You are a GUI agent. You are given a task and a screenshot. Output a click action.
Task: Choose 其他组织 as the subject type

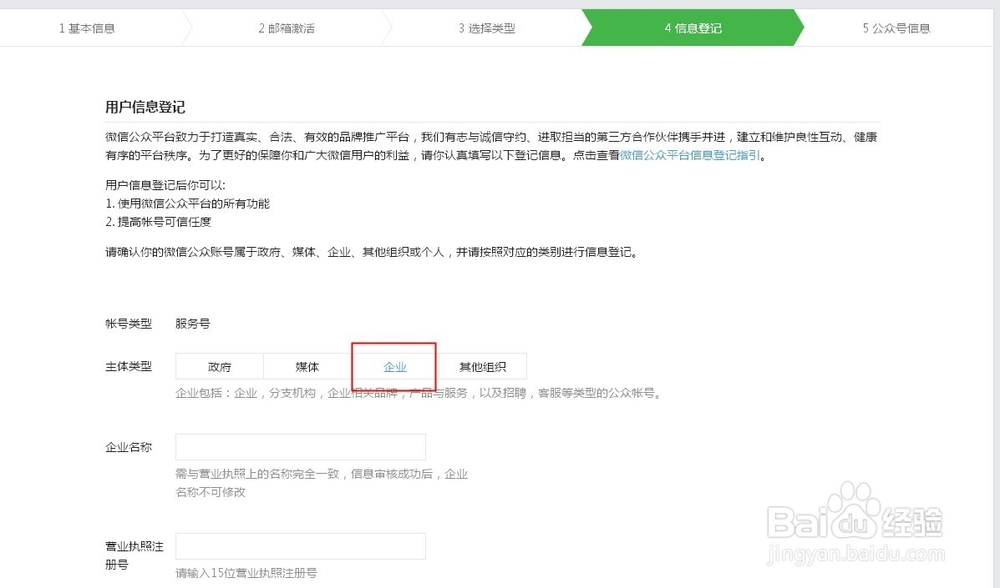tap(483, 367)
